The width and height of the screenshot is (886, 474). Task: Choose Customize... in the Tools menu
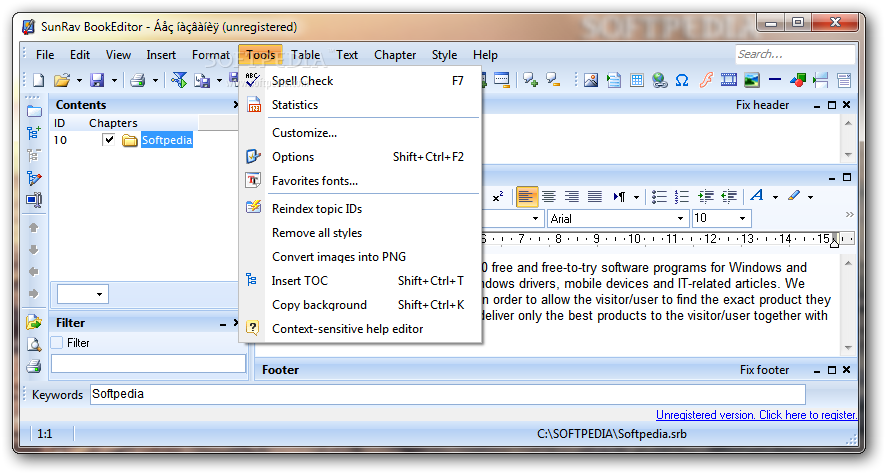pyautogui.click(x=361, y=133)
